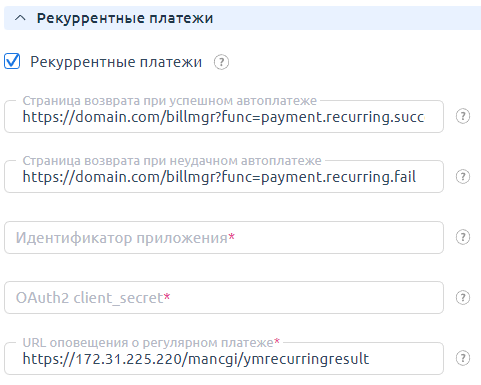Click the required asterisk of OAuth2 client_secret placeholder
Screen dimensions: 481x385
point(167,296)
